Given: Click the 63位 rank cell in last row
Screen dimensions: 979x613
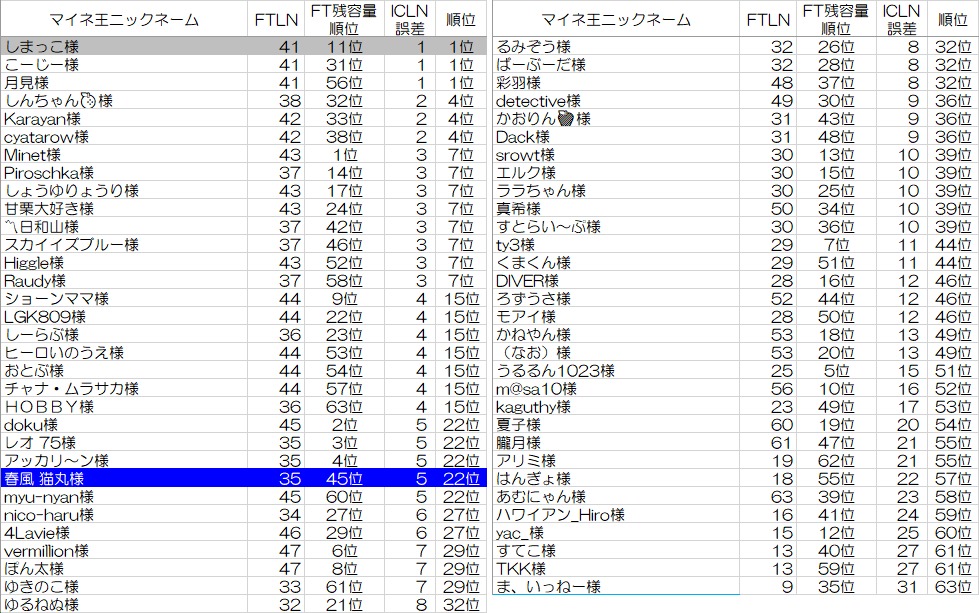Looking at the screenshot, I should click(x=953, y=587).
